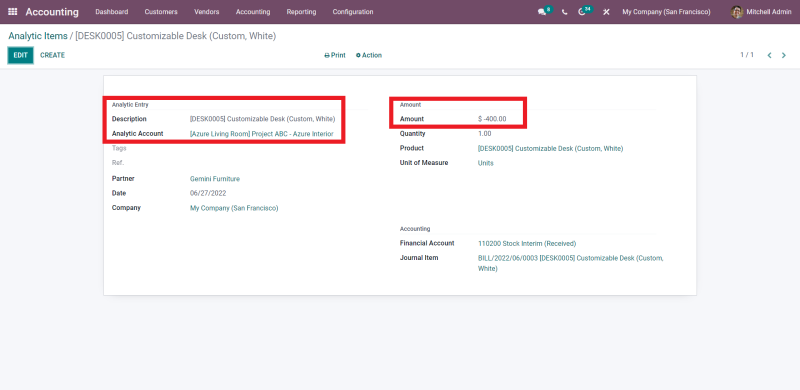Open the Product DESK0005 link
The height and width of the screenshot is (390, 800).
[551, 149]
